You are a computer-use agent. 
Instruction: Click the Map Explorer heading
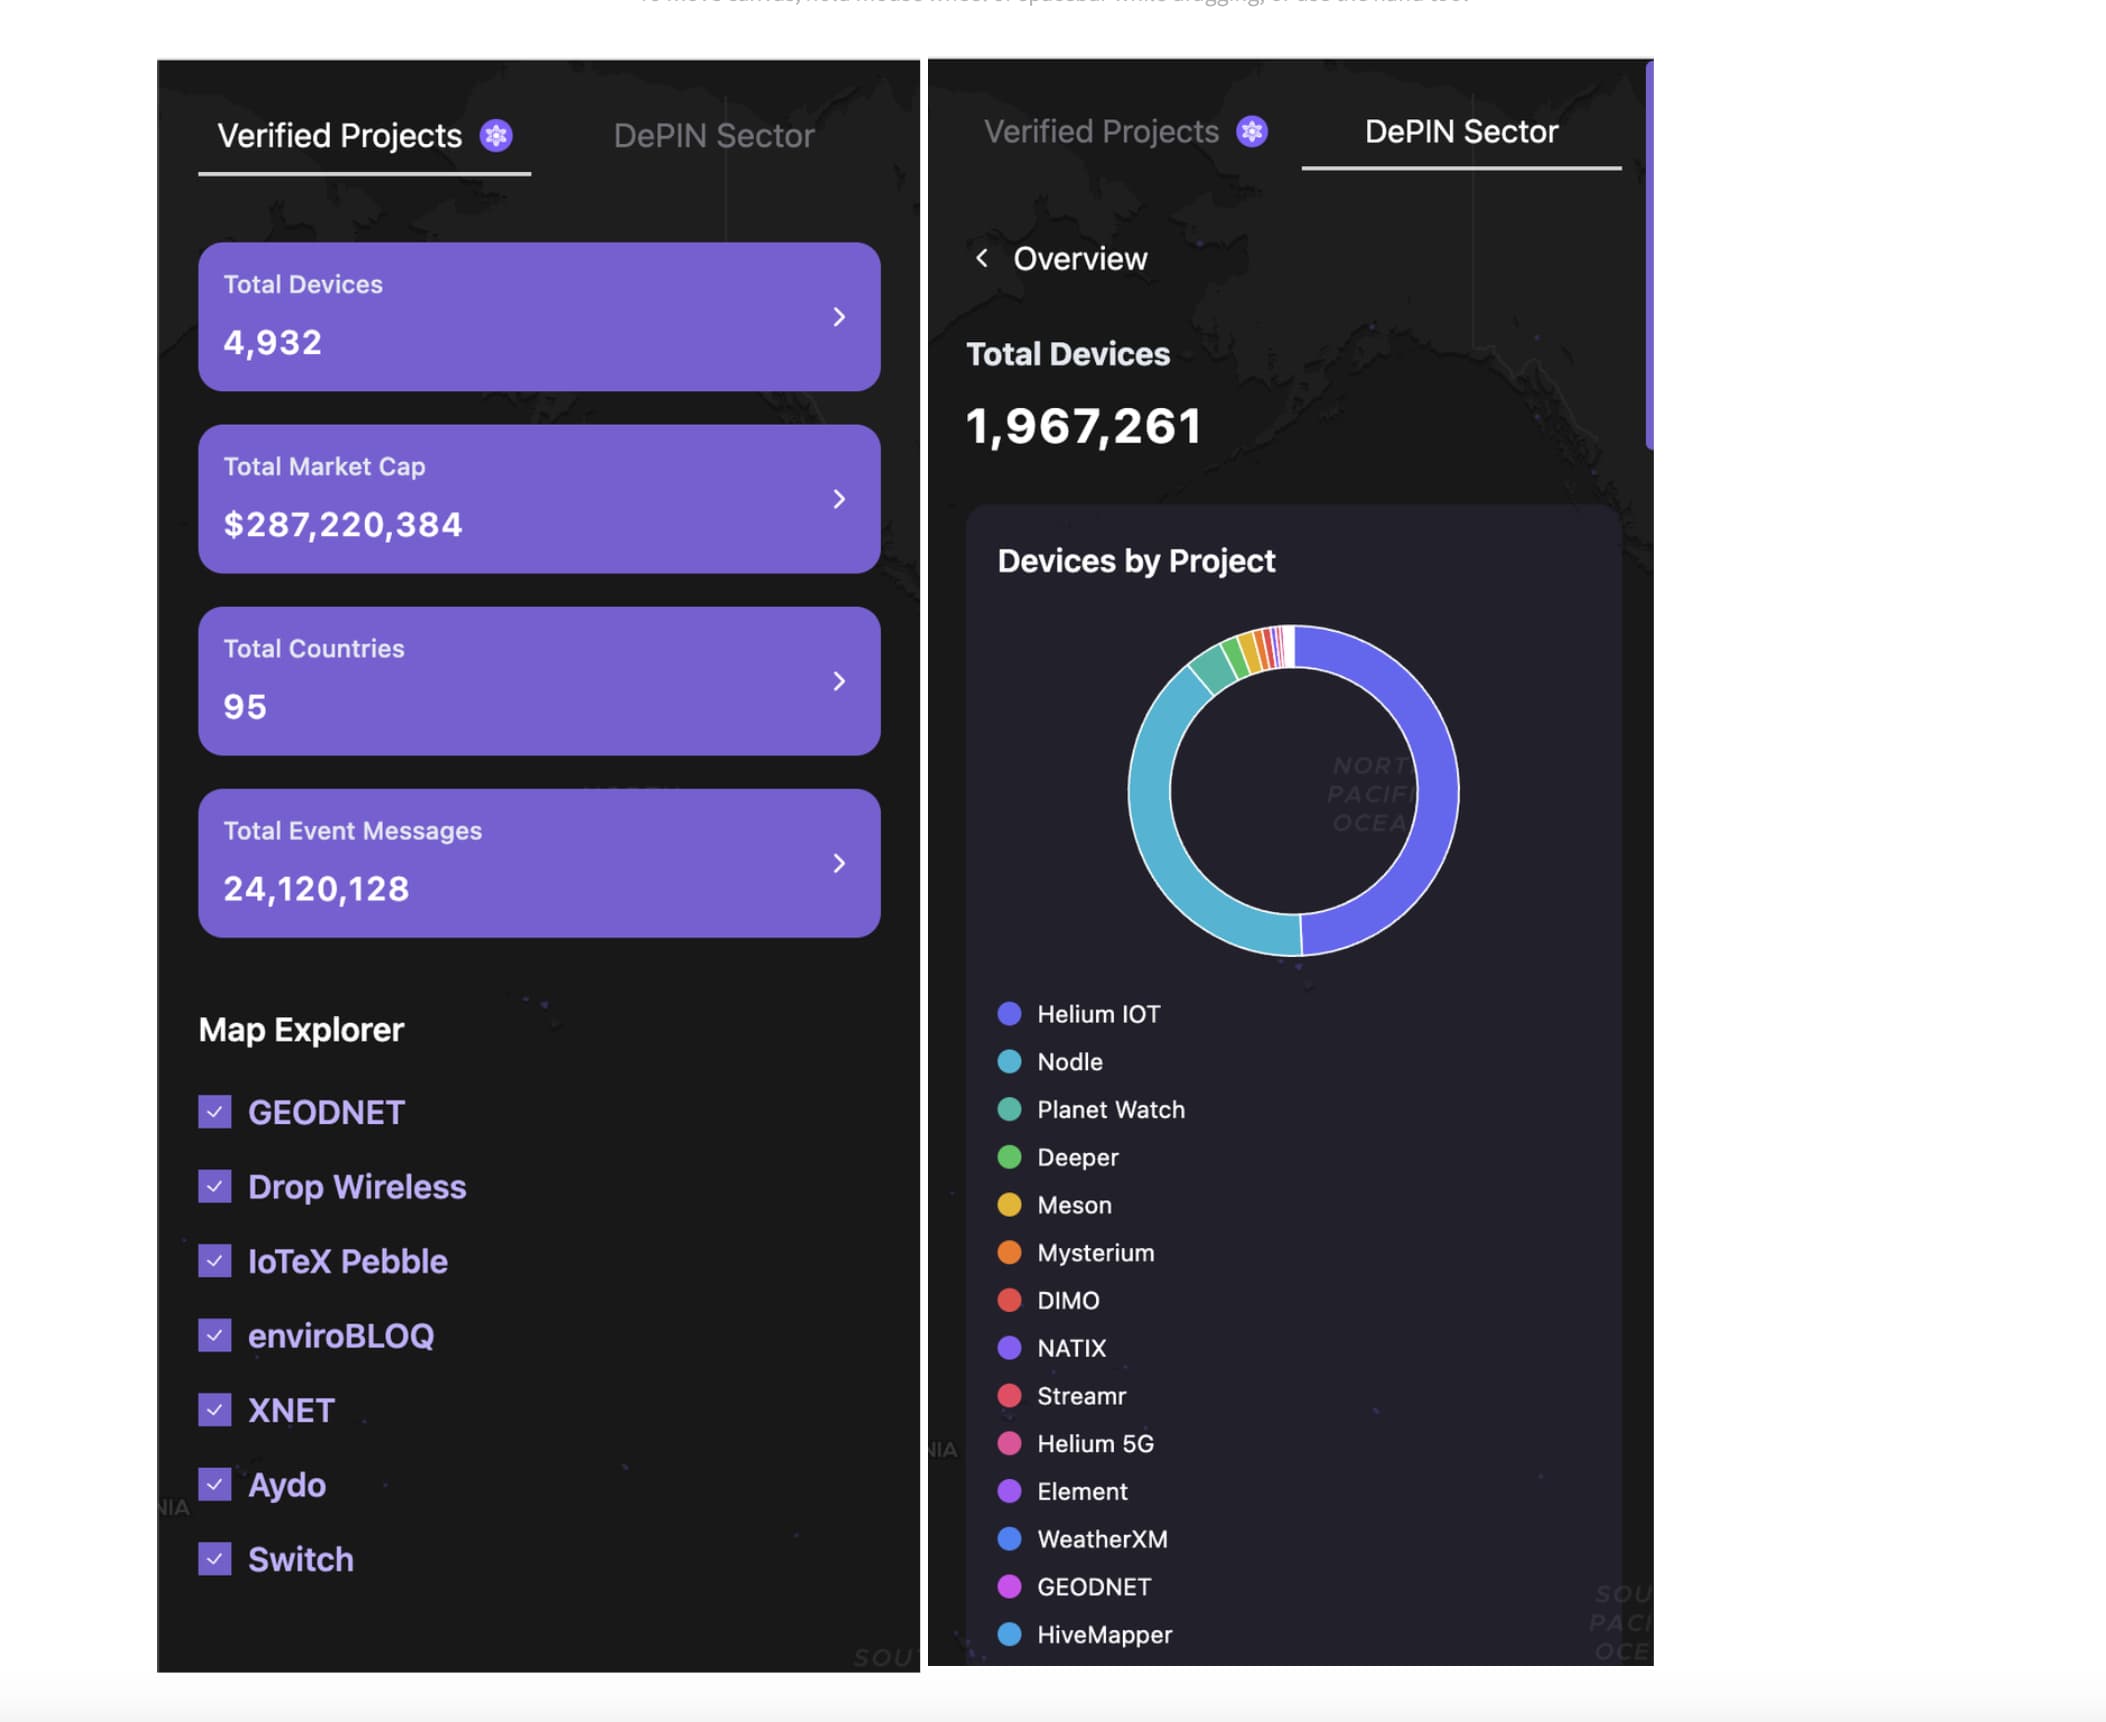point(301,1030)
